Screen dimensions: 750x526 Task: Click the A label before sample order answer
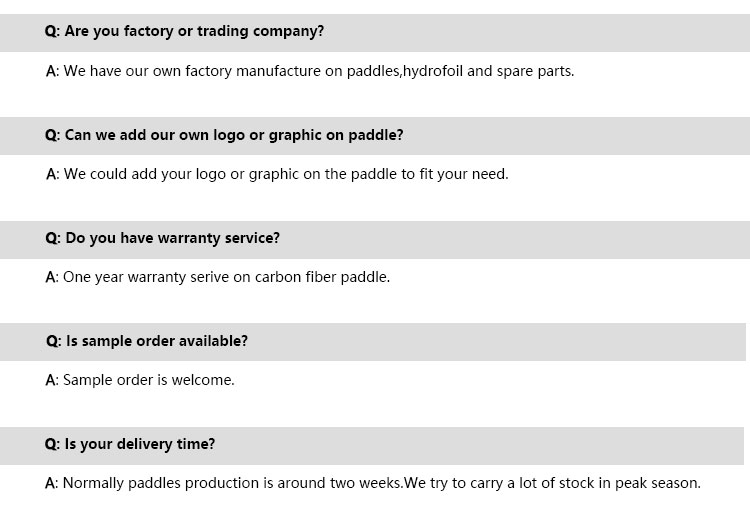[x=52, y=380]
